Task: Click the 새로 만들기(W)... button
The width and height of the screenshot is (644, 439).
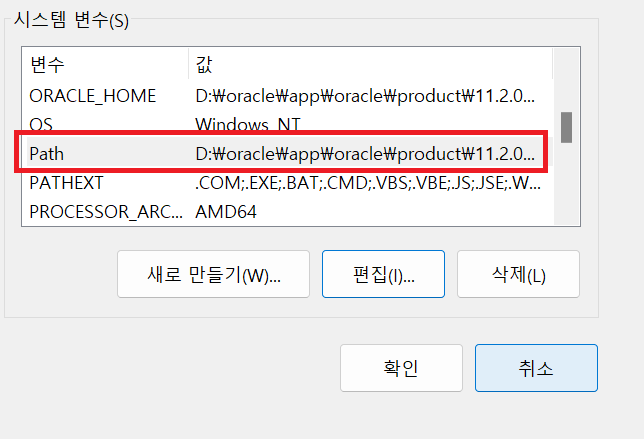Action: pyautogui.click(x=213, y=274)
